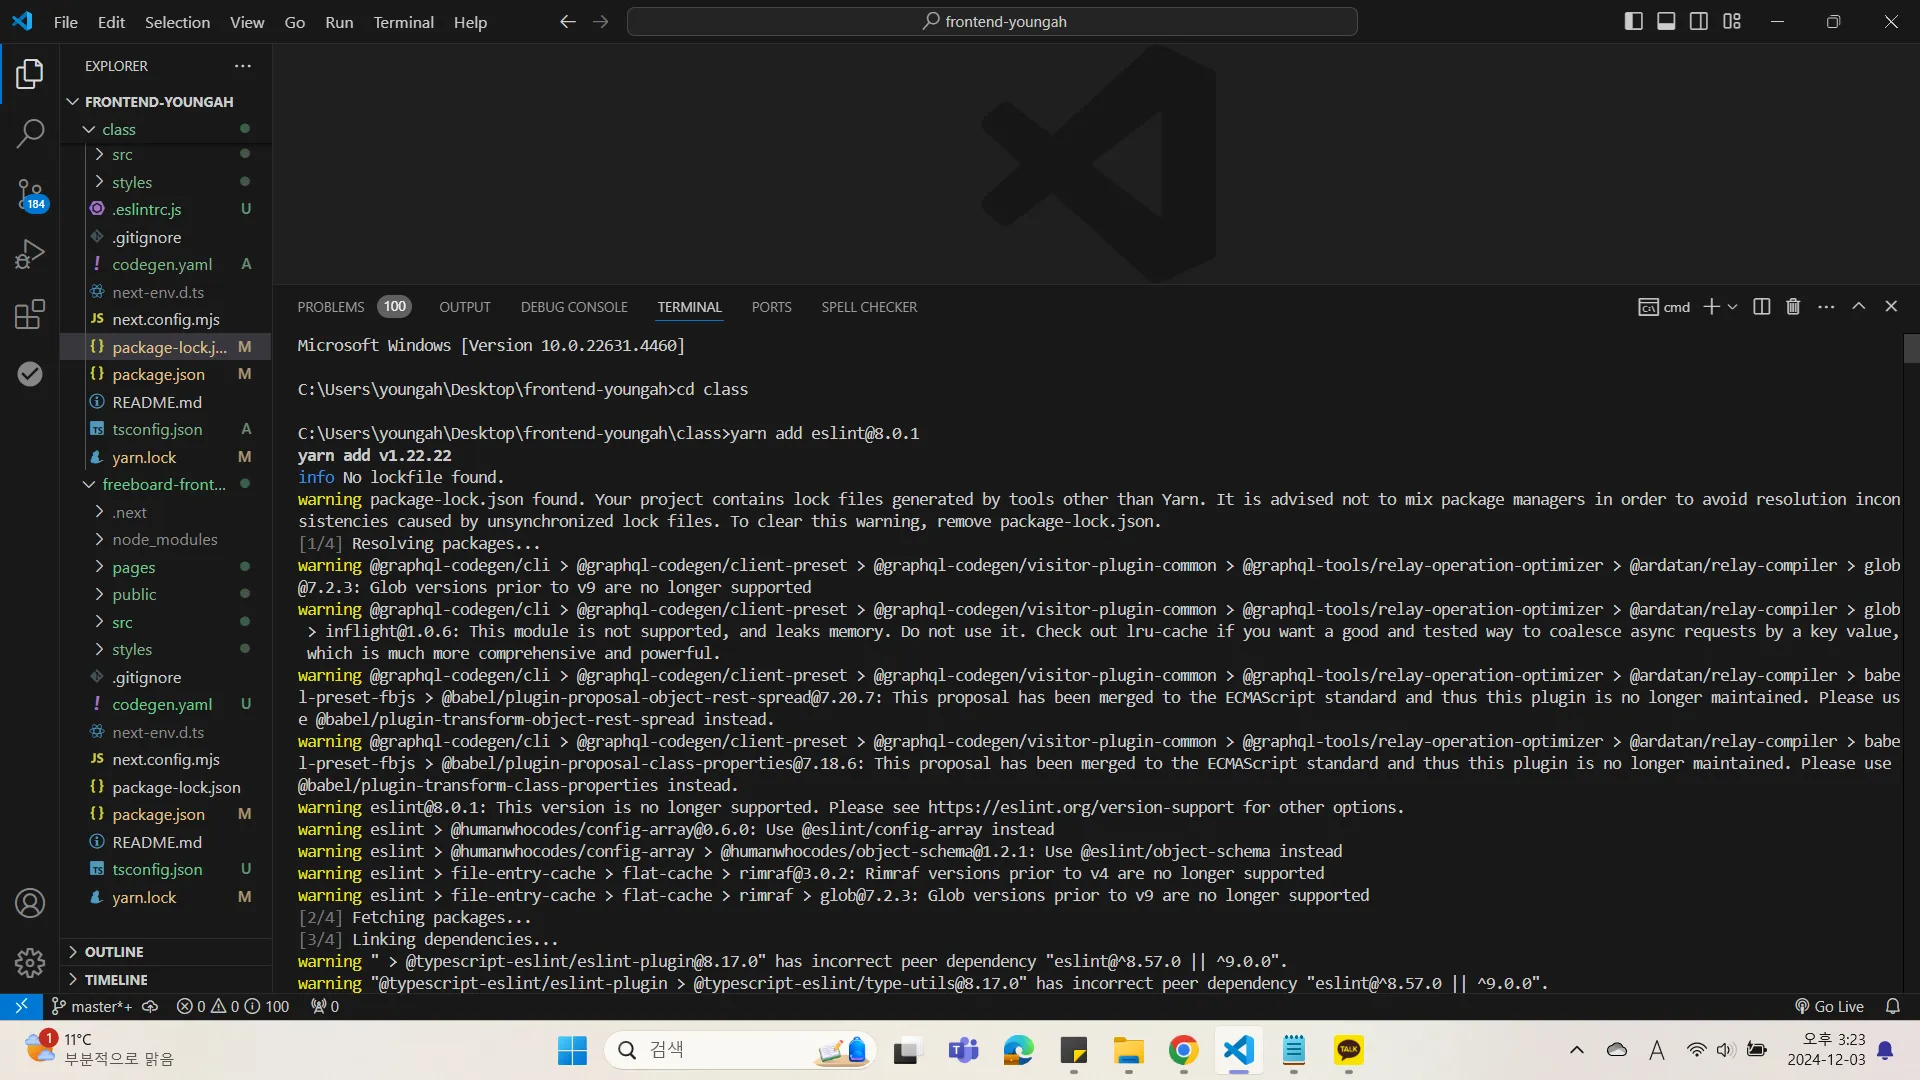Customize layout from title bar
The image size is (1920, 1080).
(x=1732, y=22)
